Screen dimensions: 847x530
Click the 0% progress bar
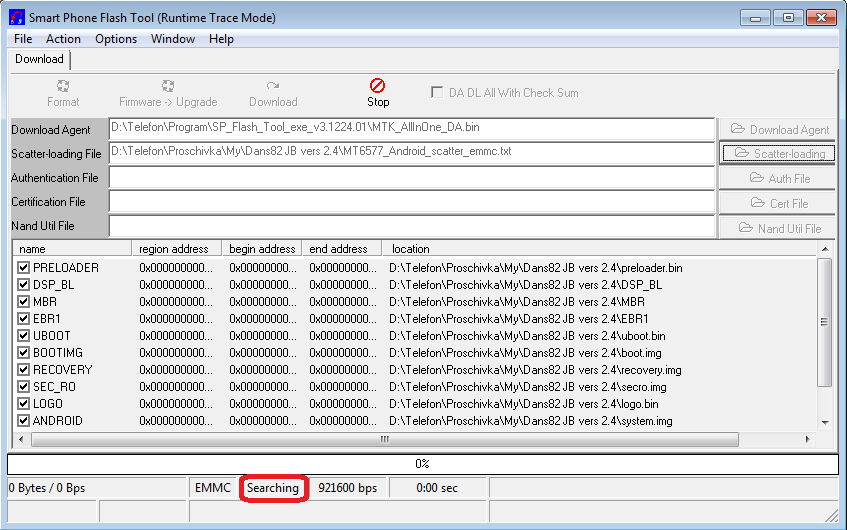coord(423,464)
